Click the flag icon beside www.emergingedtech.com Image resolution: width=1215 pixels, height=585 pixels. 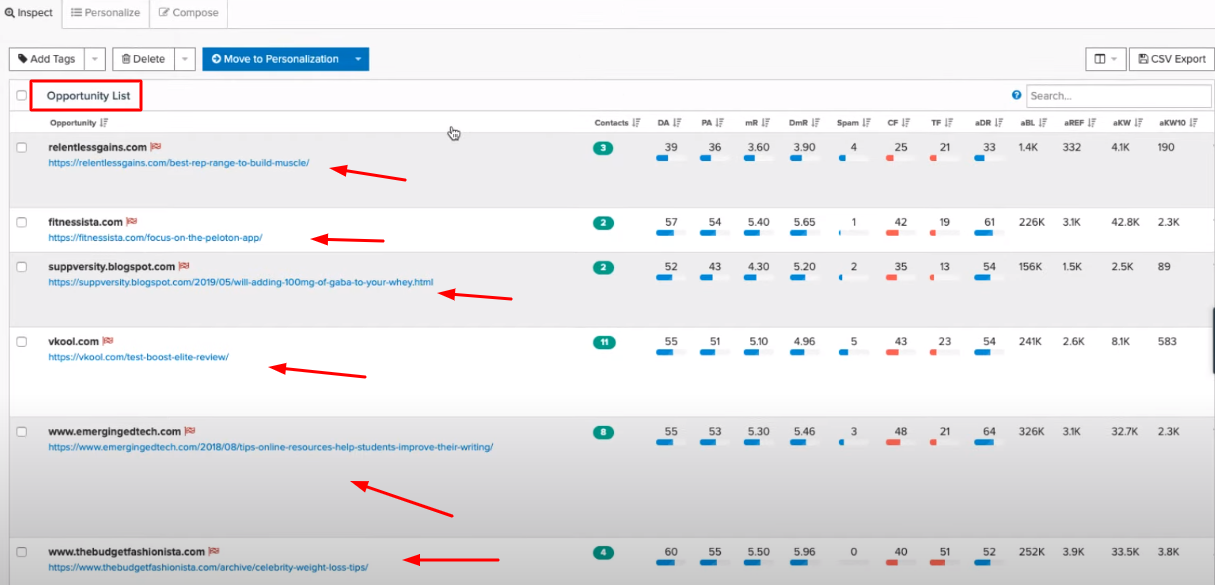189,431
